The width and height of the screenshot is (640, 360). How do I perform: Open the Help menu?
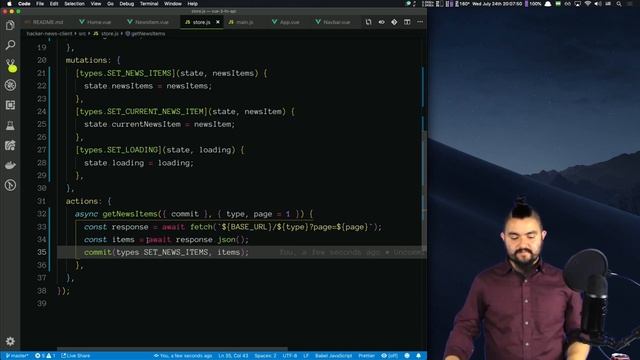[x=193, y=4]
